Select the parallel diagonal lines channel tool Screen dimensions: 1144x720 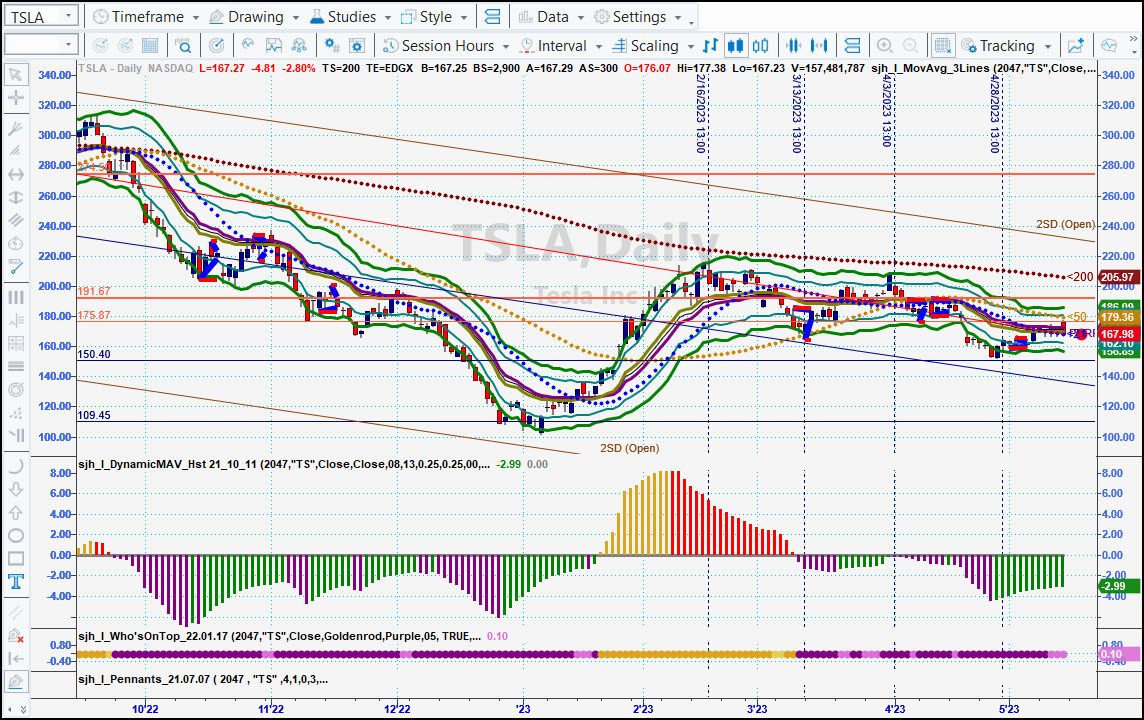click(15, 220)
